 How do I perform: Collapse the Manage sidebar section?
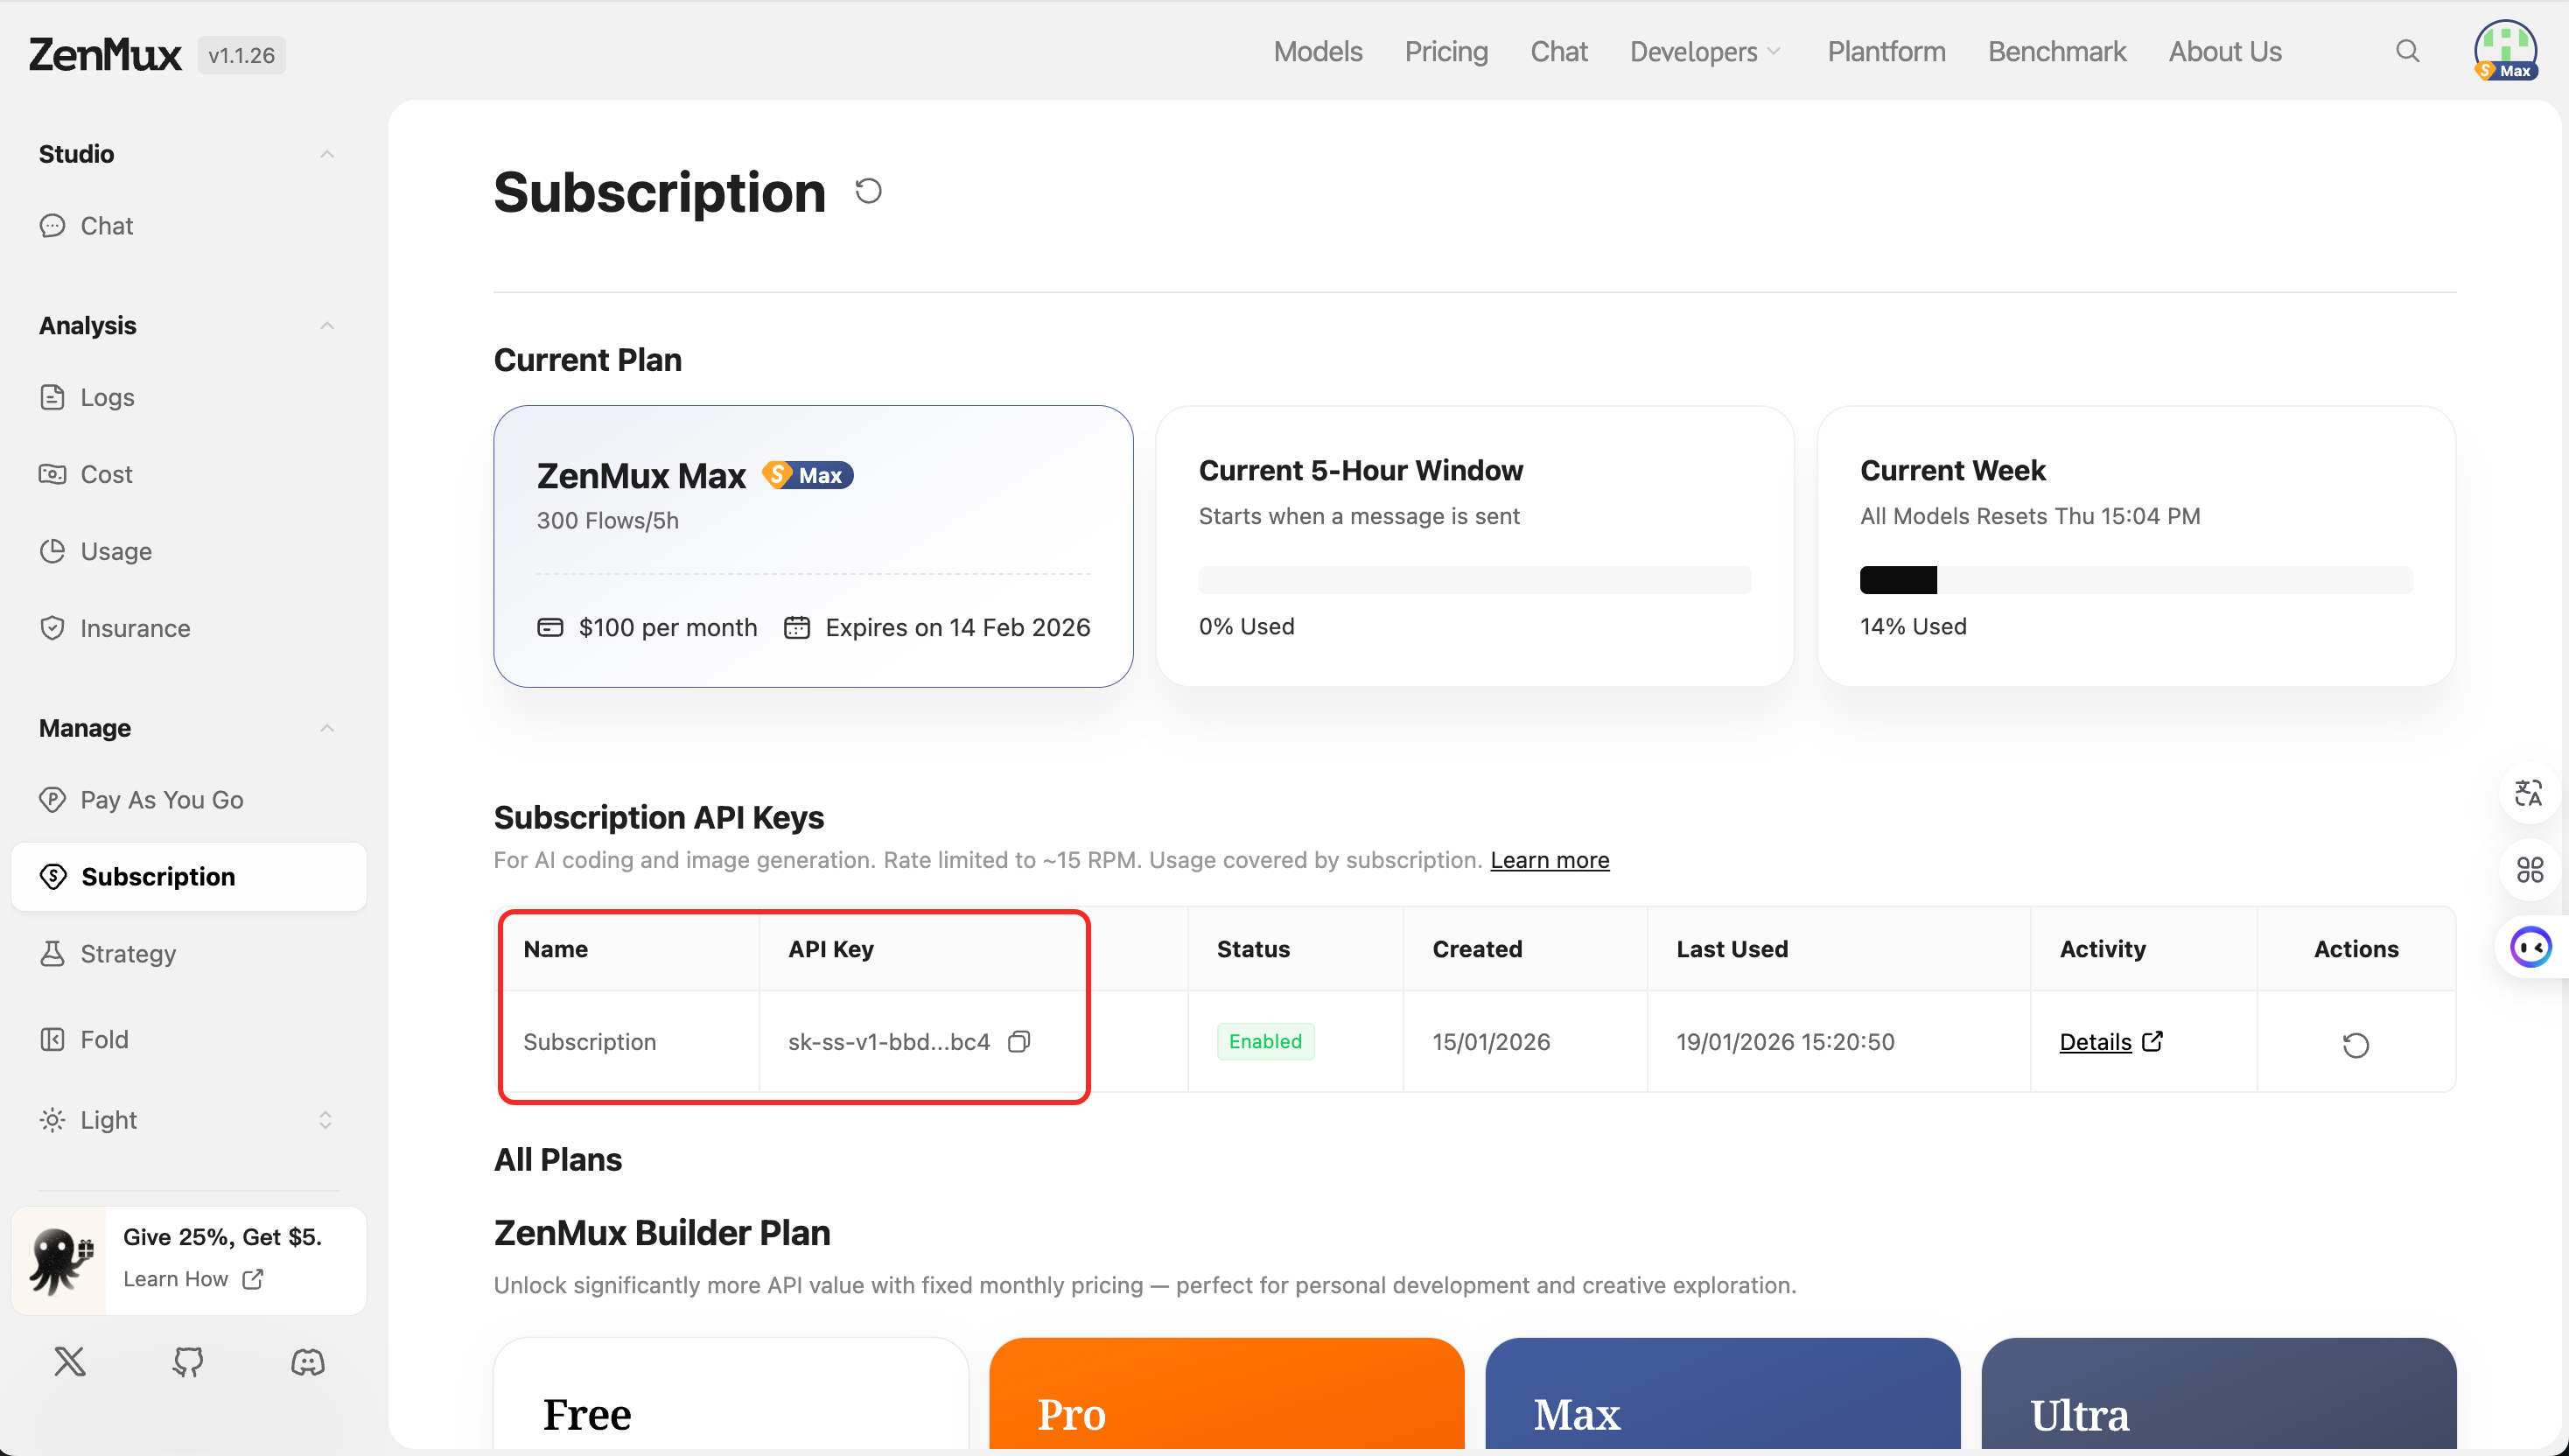(x=326, y=728)
